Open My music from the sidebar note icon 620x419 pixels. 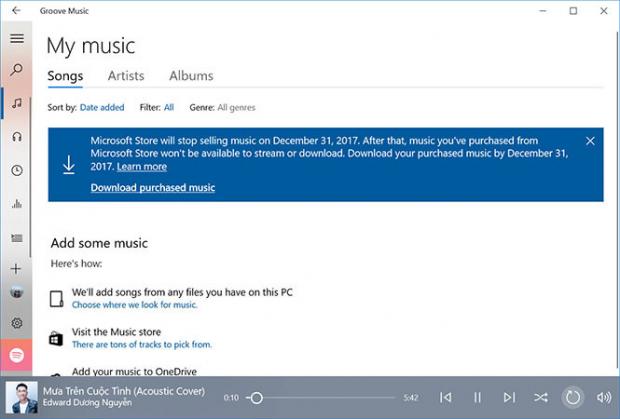click(16, 103)
